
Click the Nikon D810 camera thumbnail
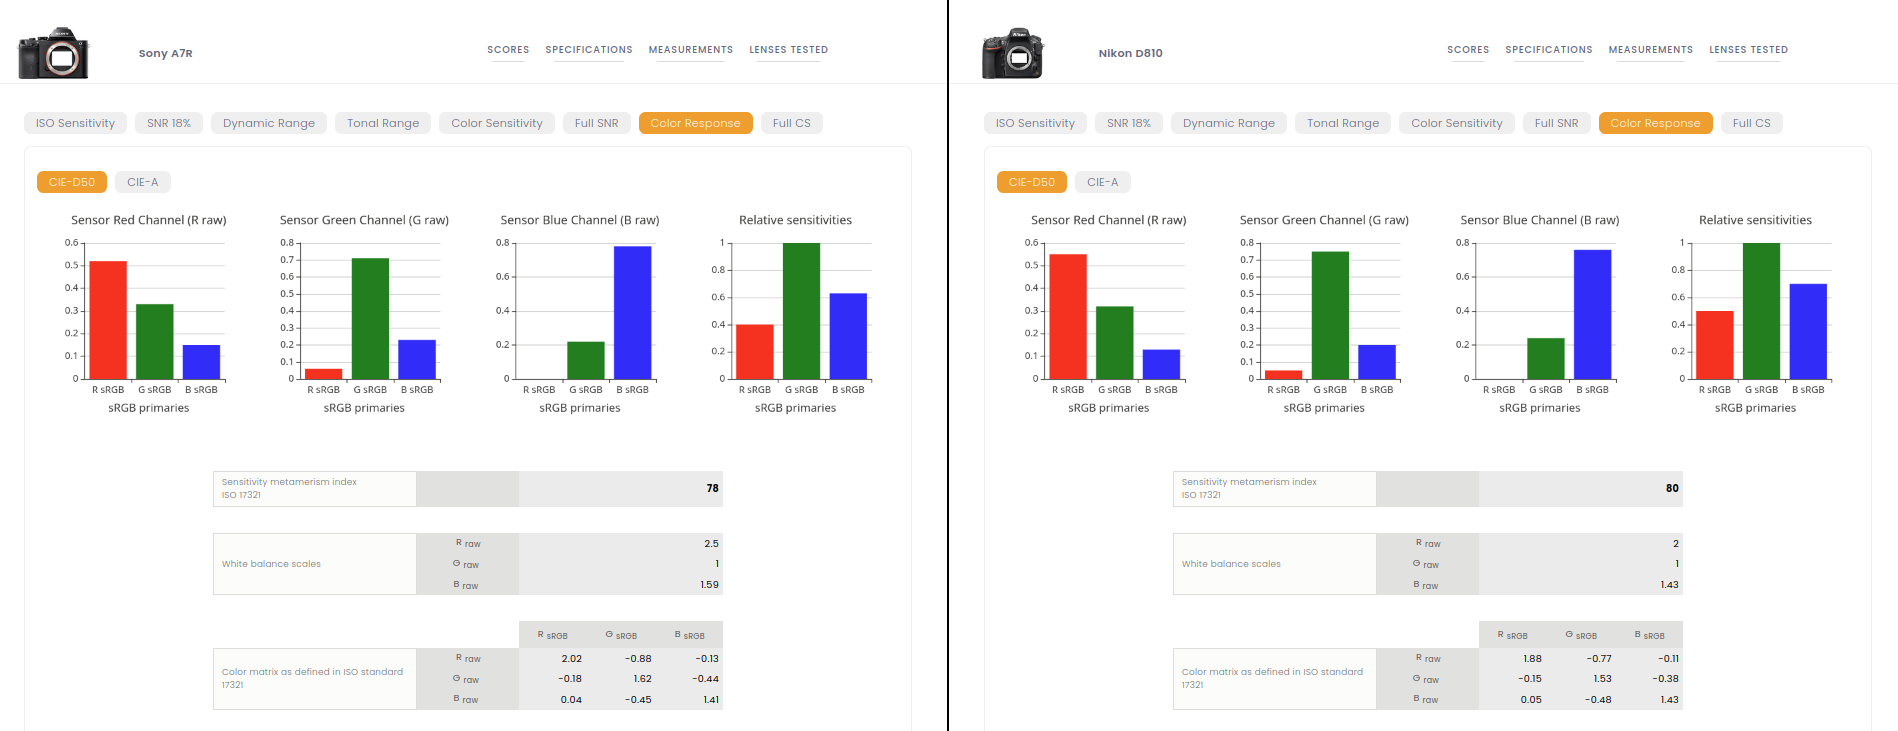[1013, 54]
